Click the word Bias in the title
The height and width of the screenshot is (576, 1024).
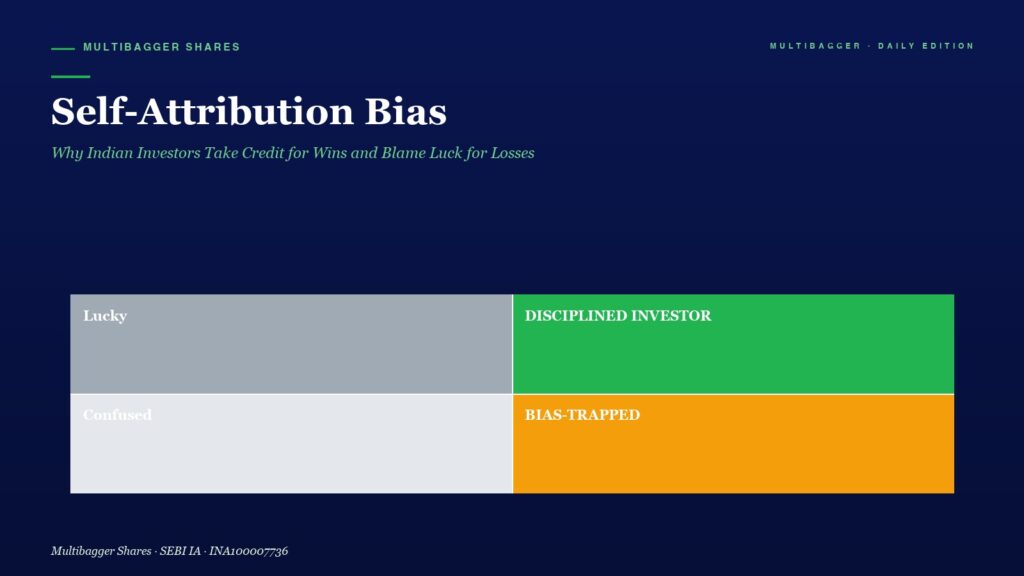[x=406, y=111]
